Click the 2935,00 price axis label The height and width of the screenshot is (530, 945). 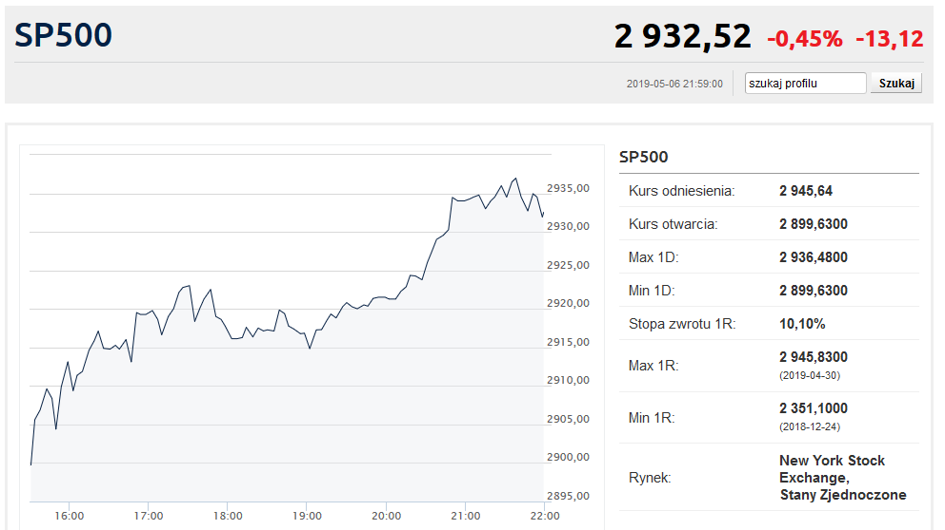pyautogui.click(x=568, y=188)
